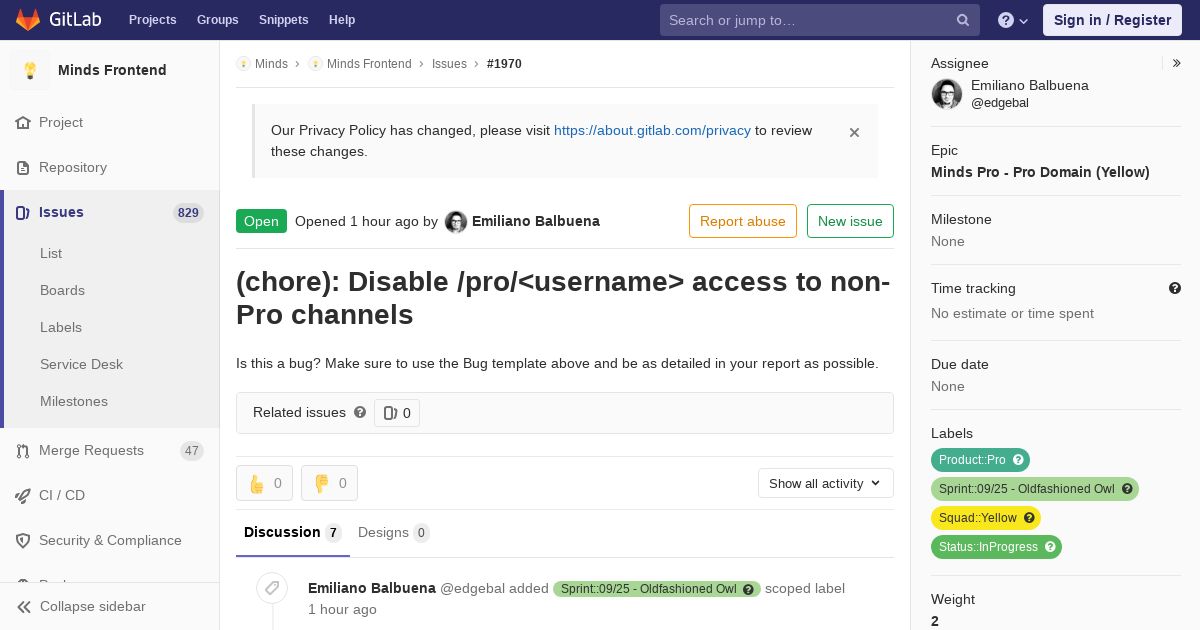
Task: Click the 47 merge requests badge
Action: (192, 451)
